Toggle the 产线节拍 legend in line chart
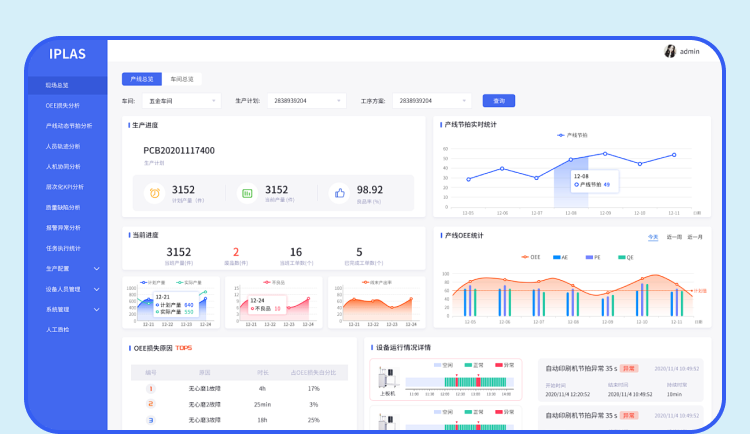Viewport: 750px width, 434px height. click(x=572, y=134)
